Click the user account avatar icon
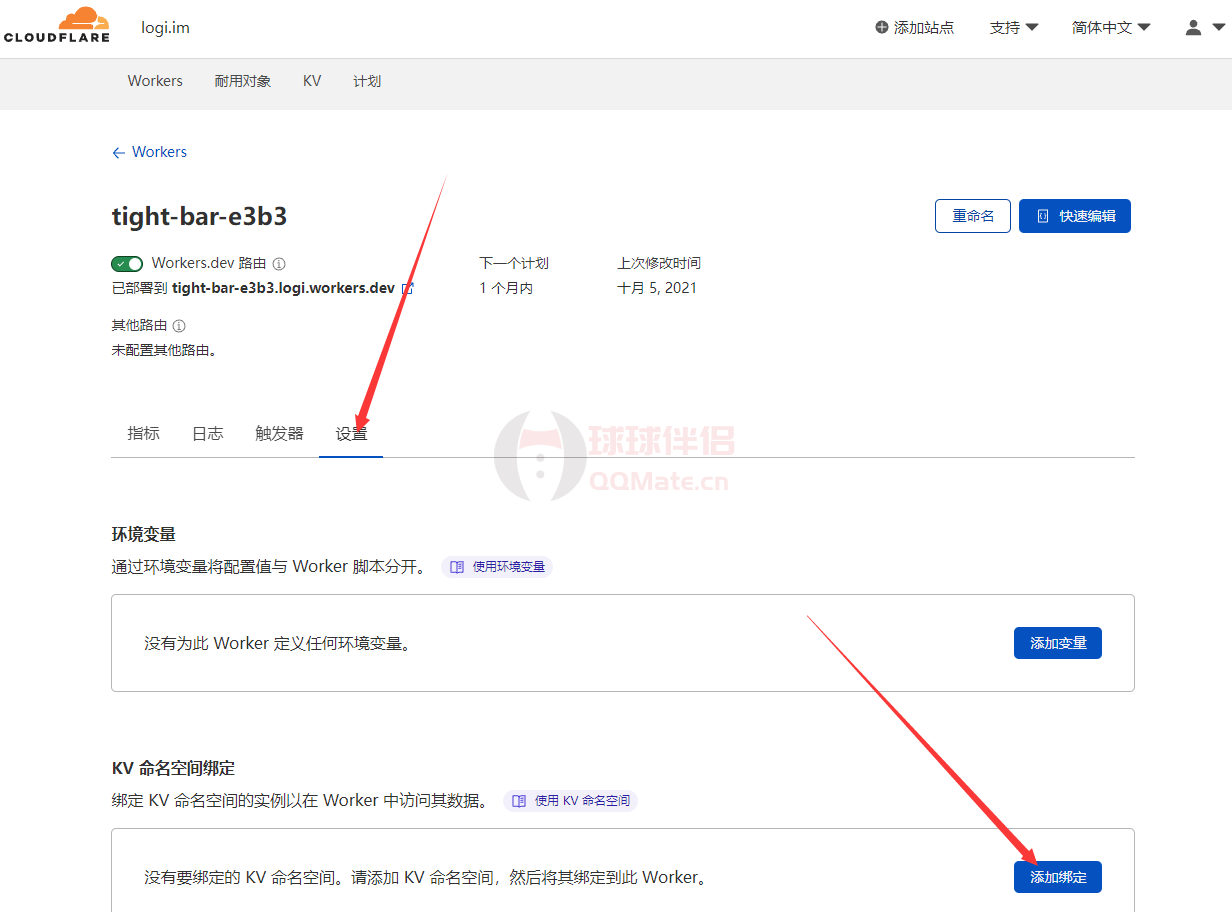 point(1193,28)
